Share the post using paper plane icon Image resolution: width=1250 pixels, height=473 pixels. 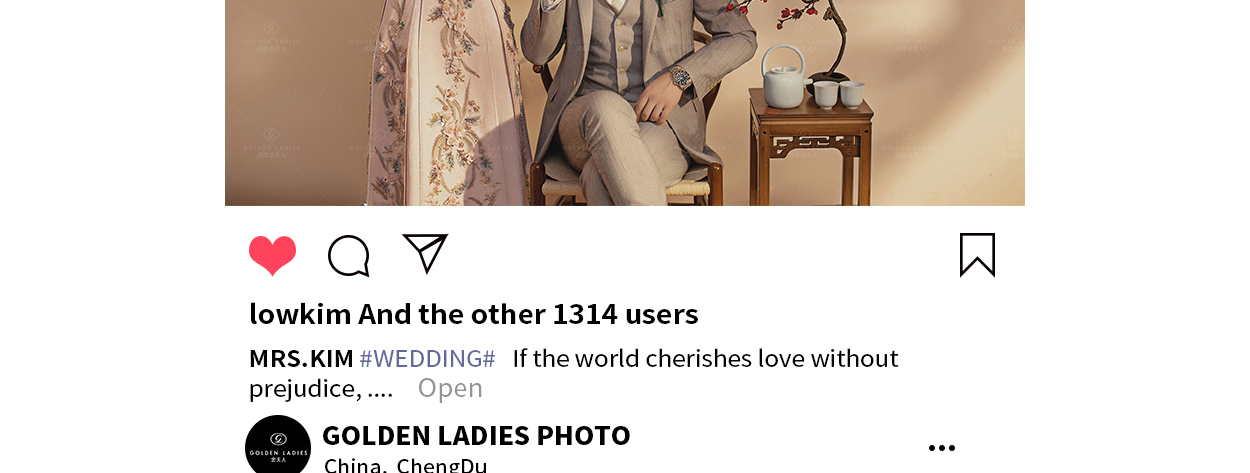[x=425, y=253]
